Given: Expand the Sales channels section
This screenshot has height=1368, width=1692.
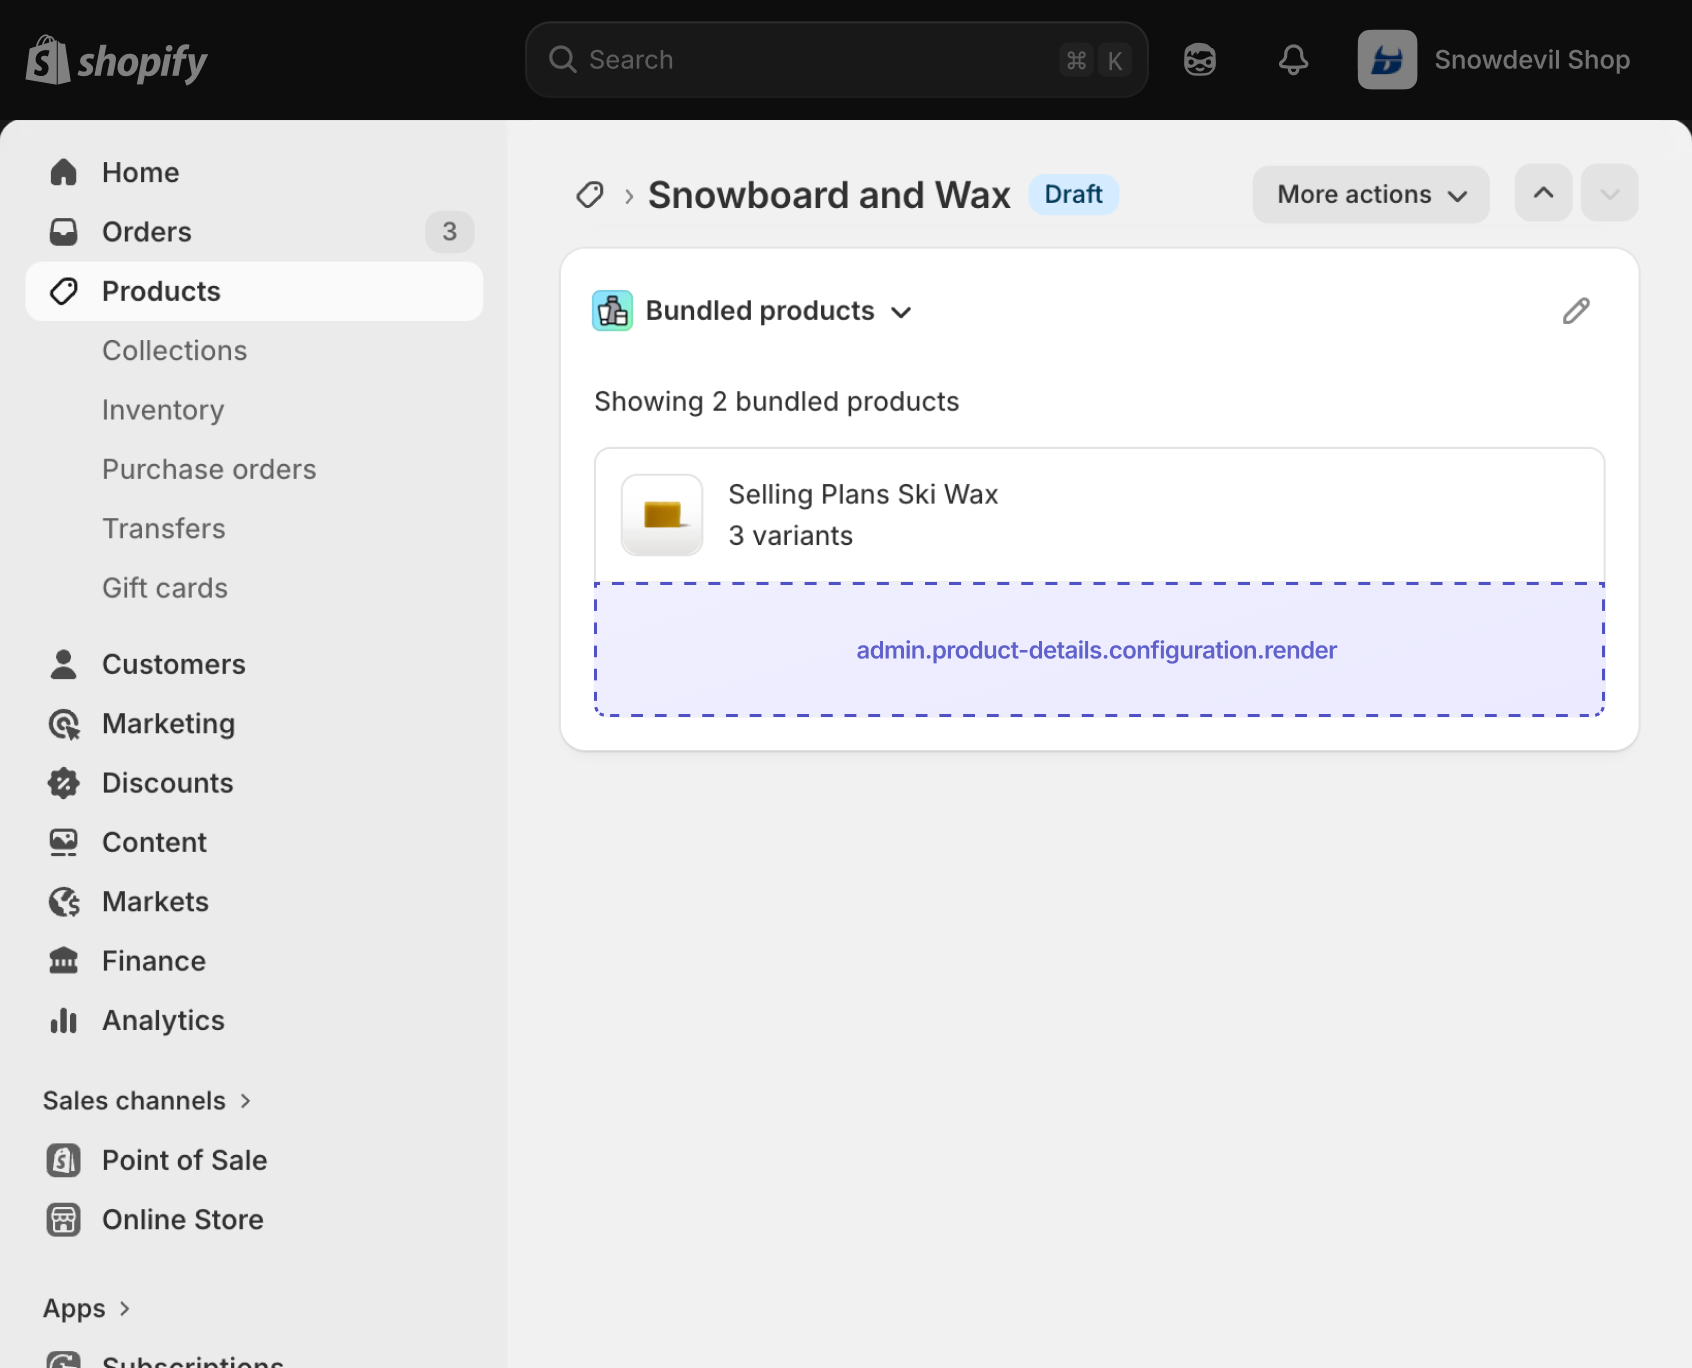Looking at the screenshot, I should (x=147, y=1101).
